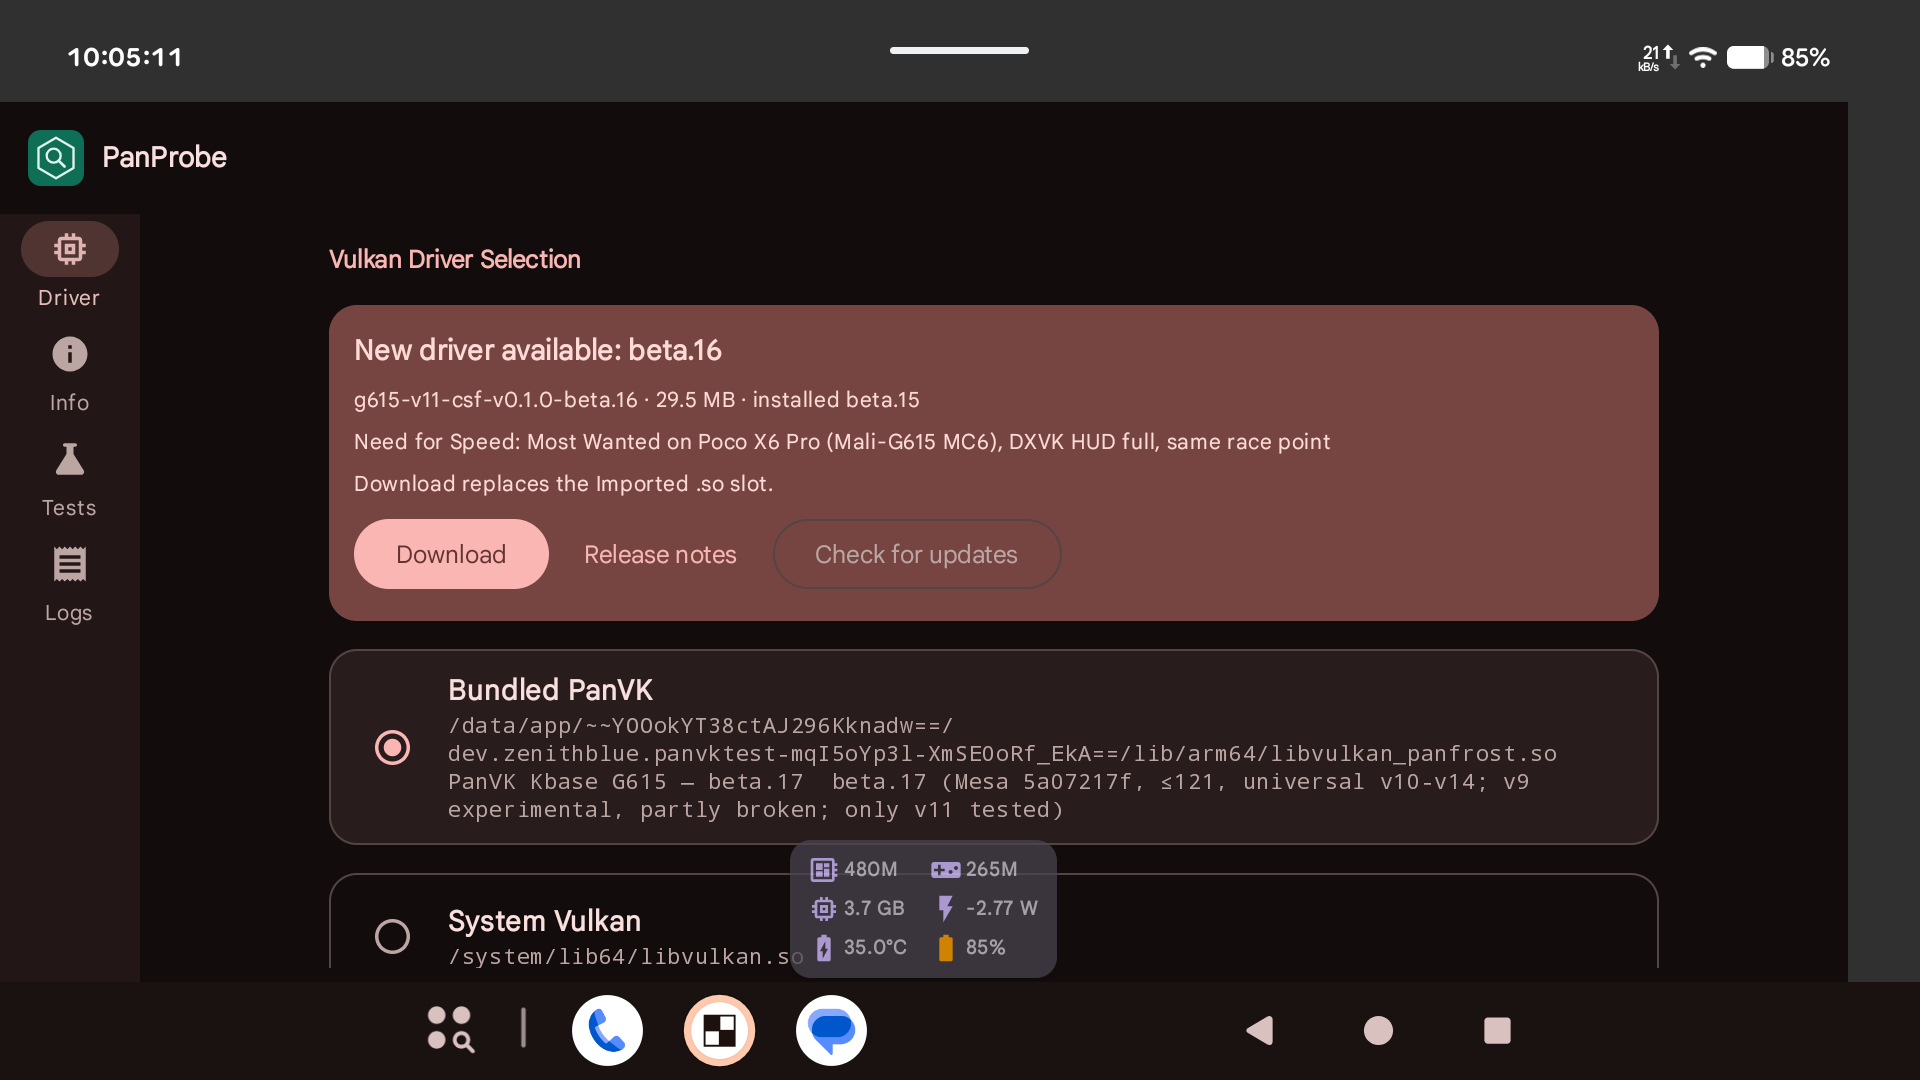Viewport: 1920px width, 1080px height.
Task: Click the 'New driver available: beta.16' title
Action: point(538,350)
